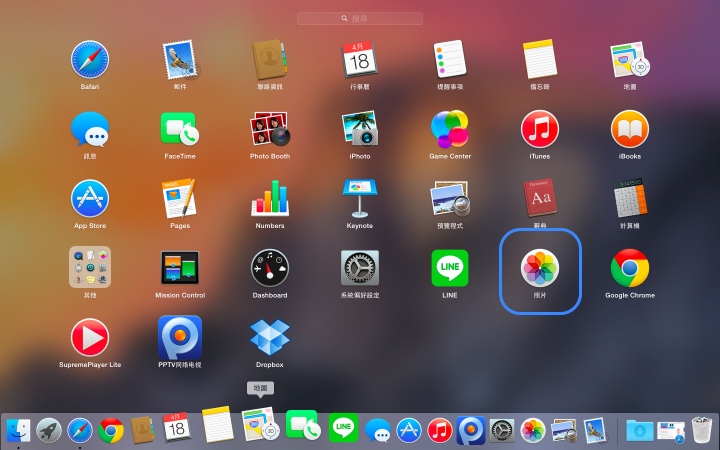Image resolution: width=720 pixels, height=450 pixels.
Task: Open FaceTime from the Dock
Action: point(303,425)
